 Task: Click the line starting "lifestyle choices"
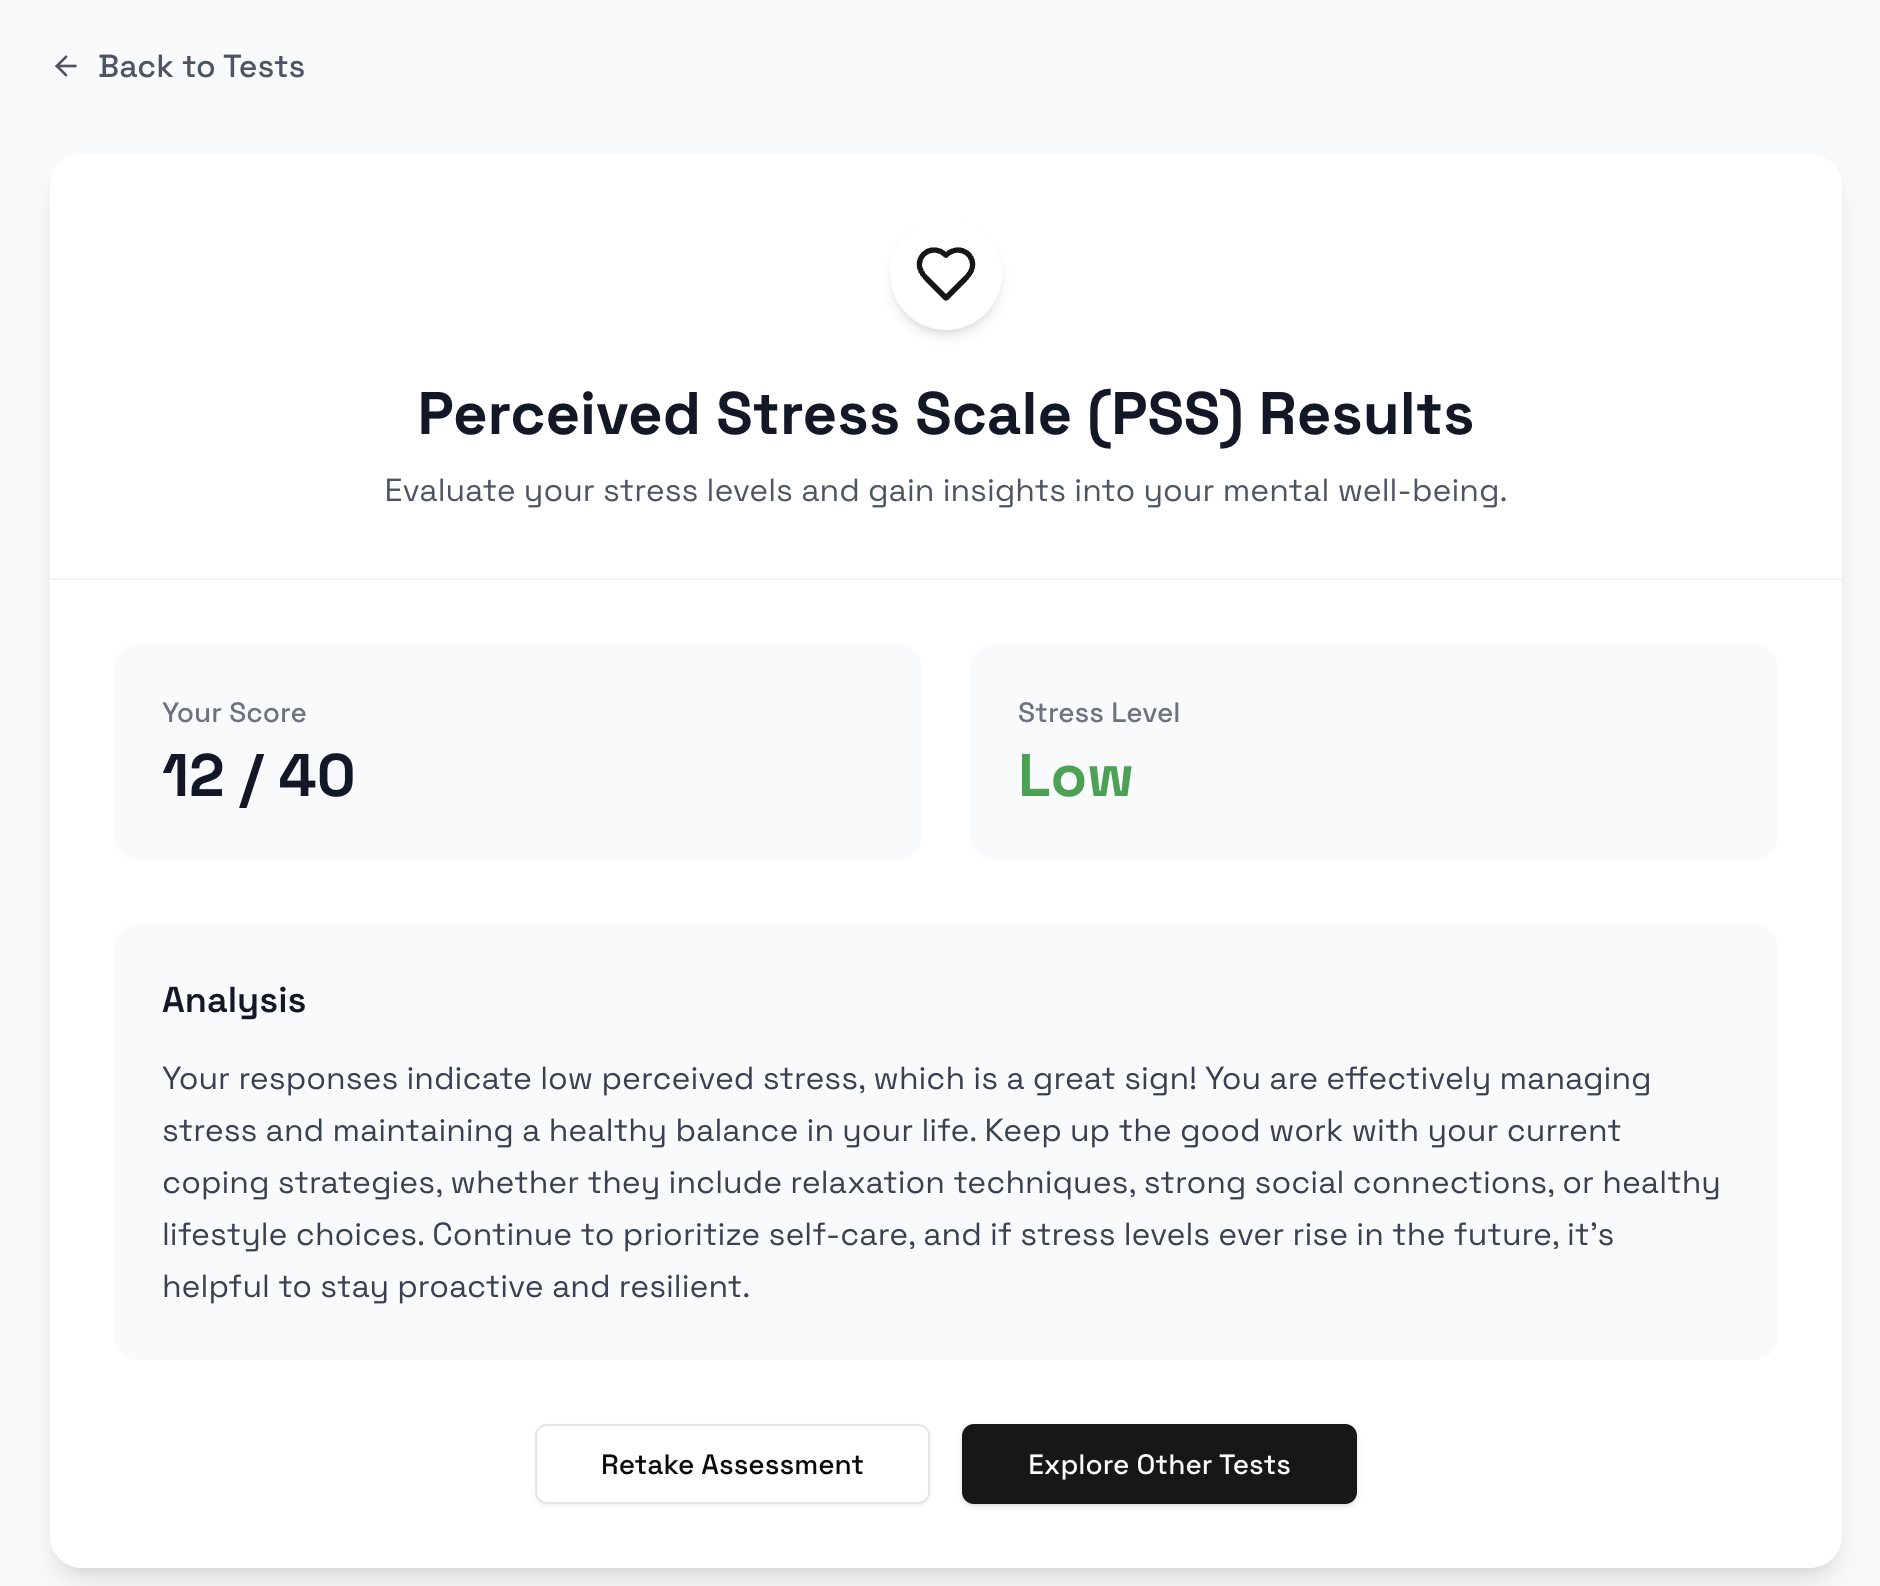coord(887,1235)
